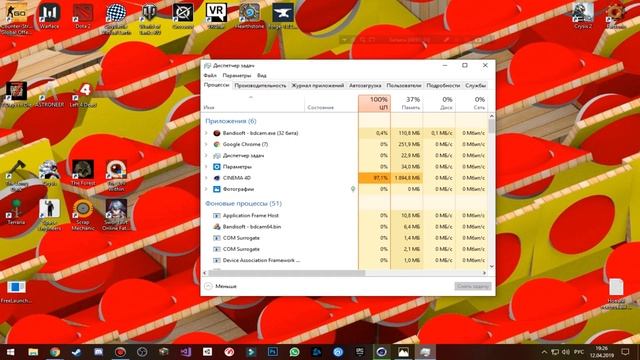Expand the Параметры process row
Screen dimensions: 640x360
click(x=206, y=167)
